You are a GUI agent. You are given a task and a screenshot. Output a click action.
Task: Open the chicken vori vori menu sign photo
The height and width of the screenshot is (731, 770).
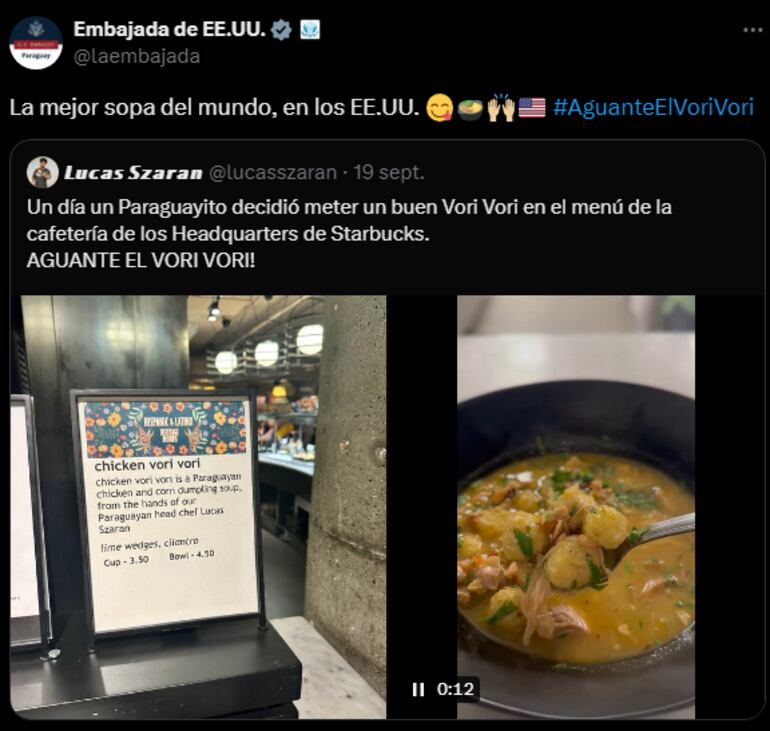click(198, 507)
